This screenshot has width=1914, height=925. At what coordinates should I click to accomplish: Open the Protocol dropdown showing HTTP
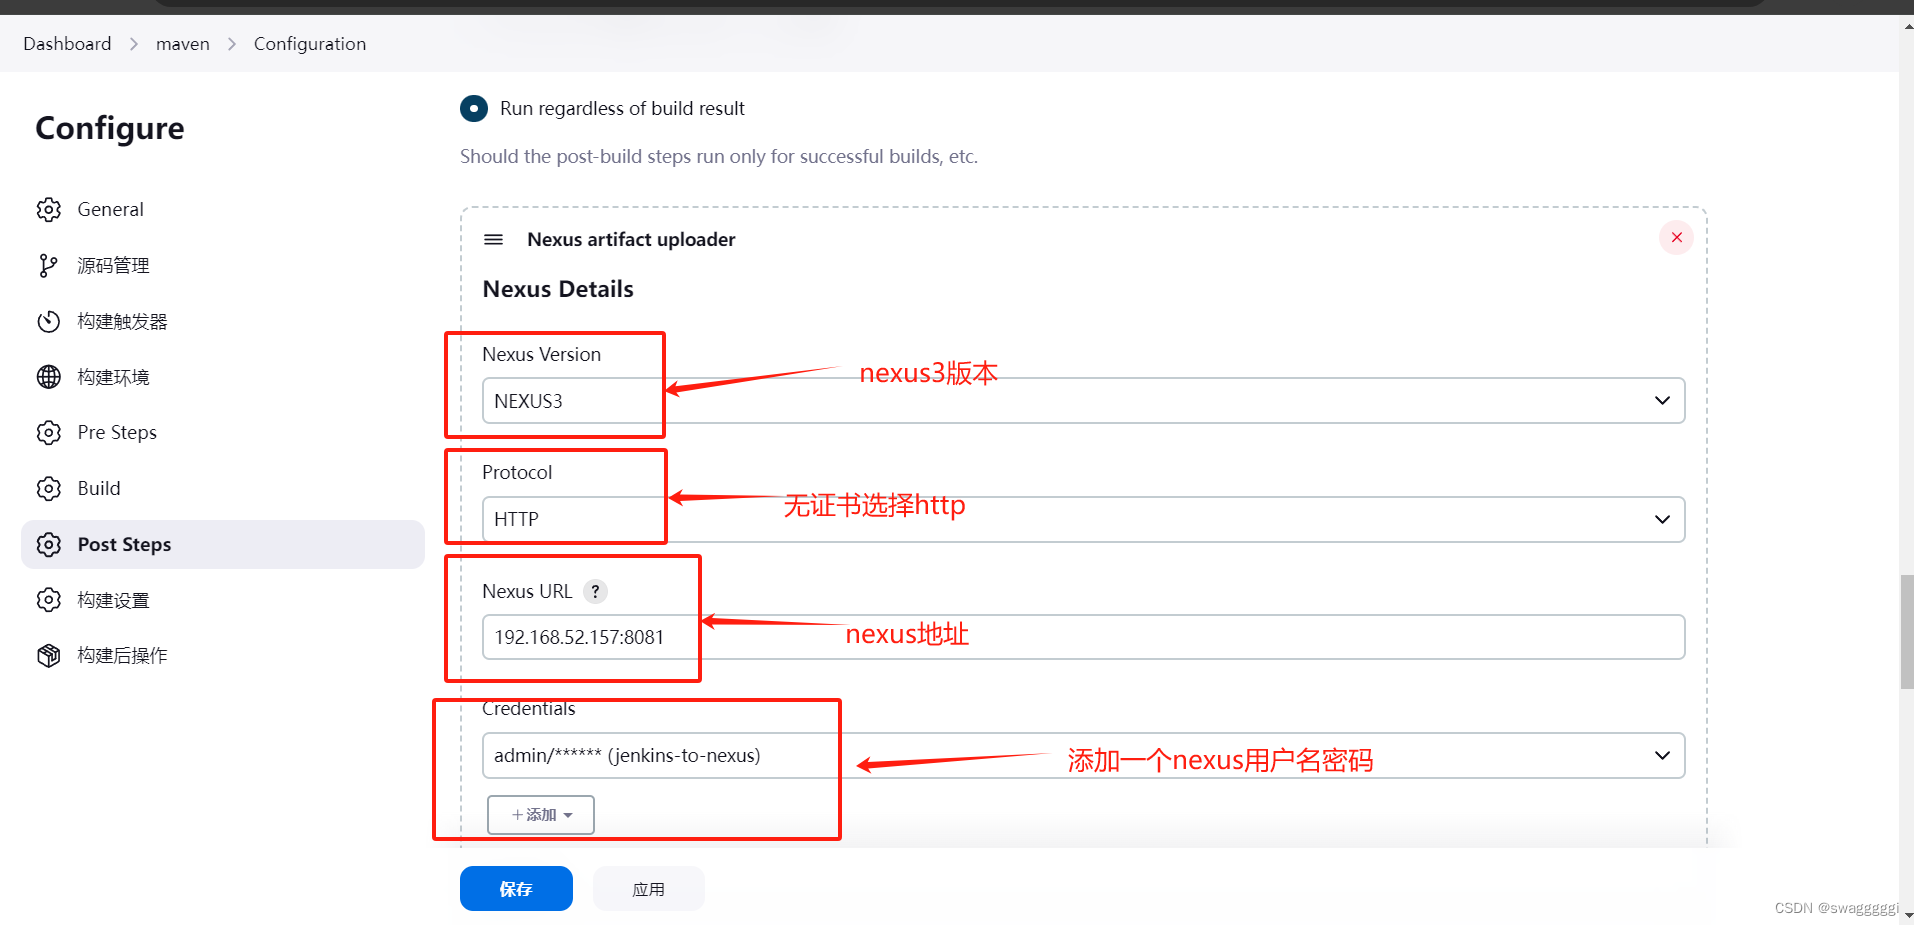point(1661,519)
